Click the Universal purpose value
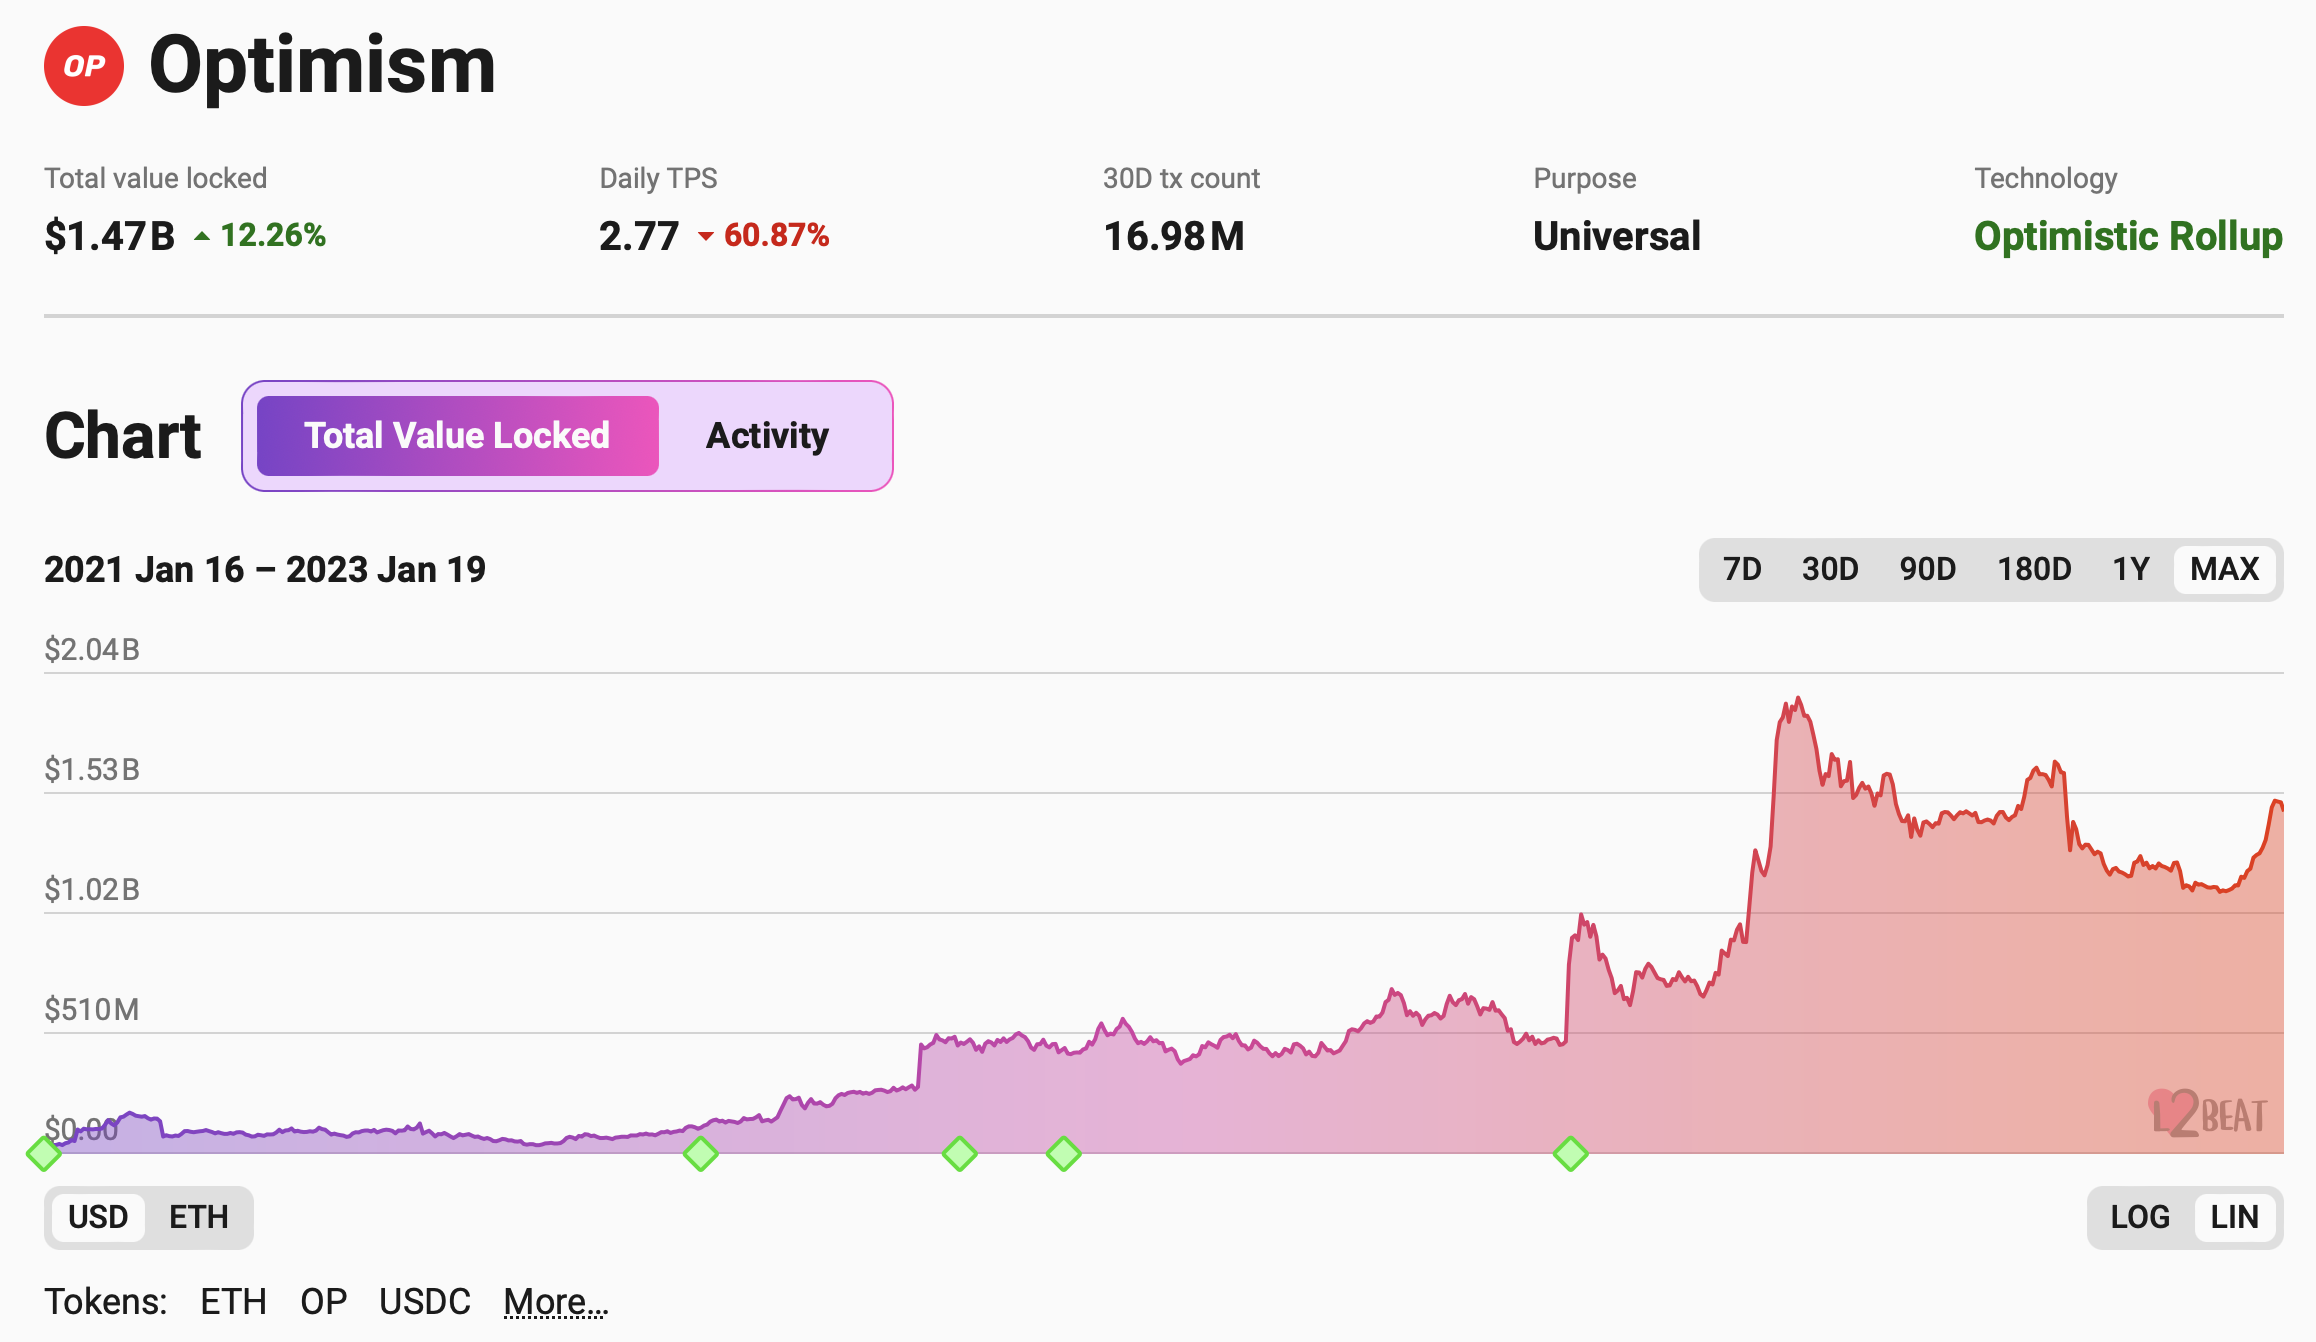This screenshot has height=1342, width=2316. (1617, 236)
